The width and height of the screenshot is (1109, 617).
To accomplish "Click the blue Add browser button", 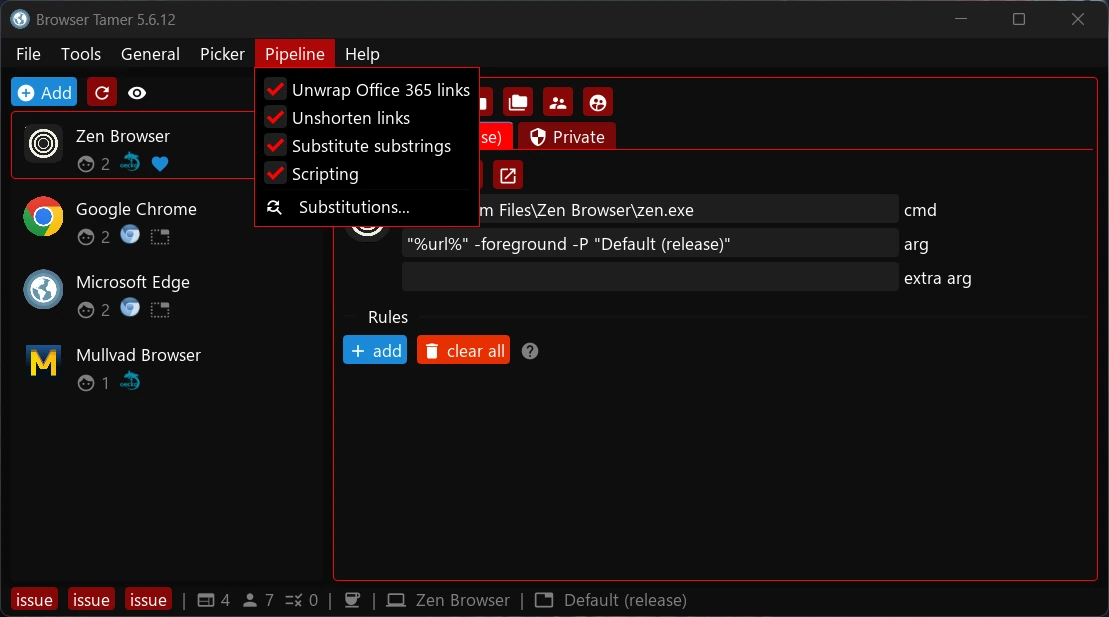I will click(x=44, y=93).
